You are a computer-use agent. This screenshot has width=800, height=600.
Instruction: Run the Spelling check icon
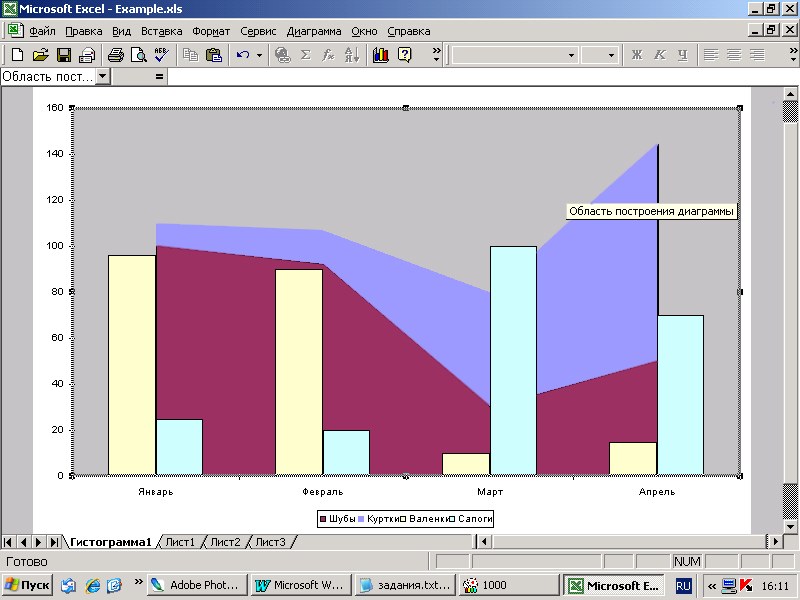point(162,55)
